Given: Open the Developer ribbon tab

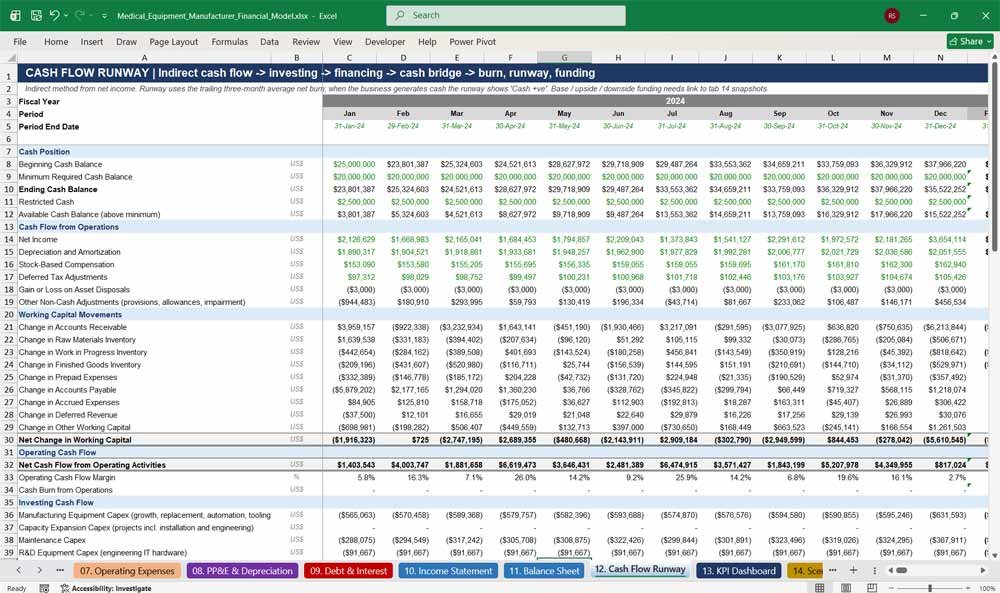Looking at the screenshot, I should pyautogui.click(x=385, y=41).
